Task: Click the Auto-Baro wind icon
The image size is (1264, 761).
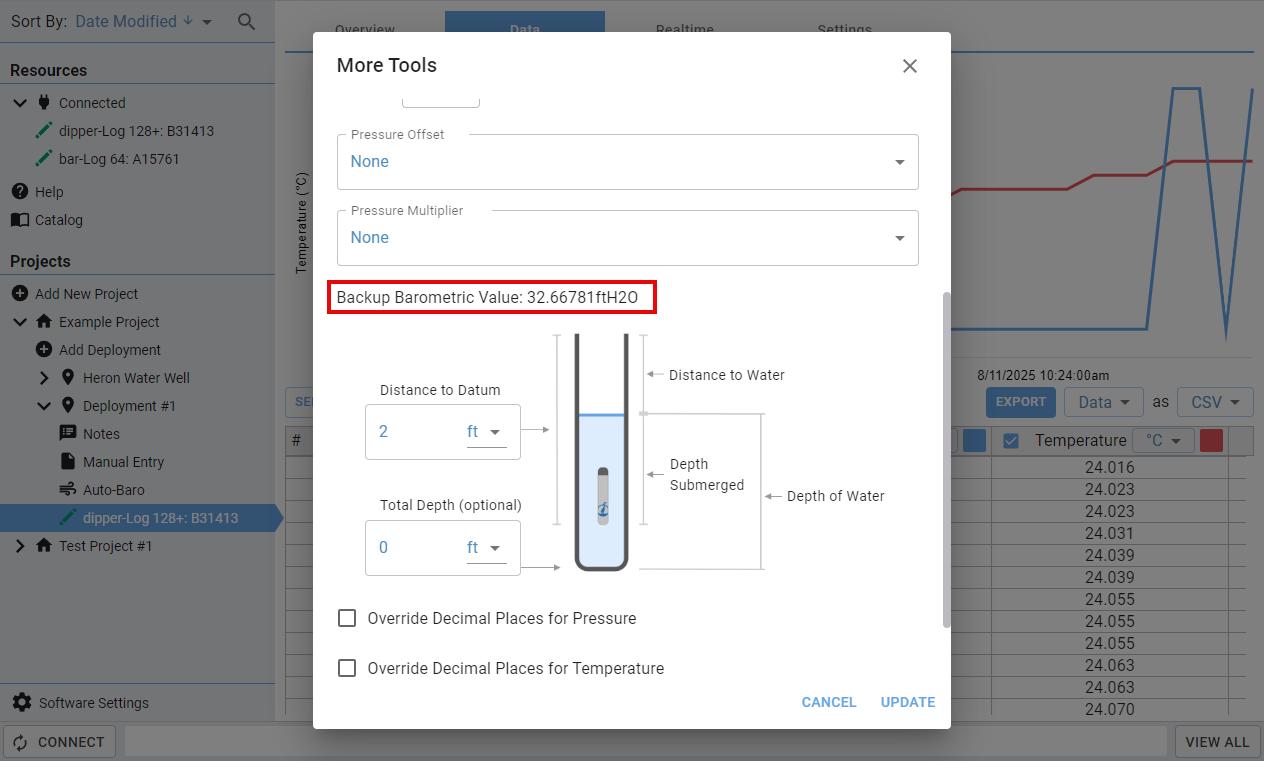Action: [68, 490]
